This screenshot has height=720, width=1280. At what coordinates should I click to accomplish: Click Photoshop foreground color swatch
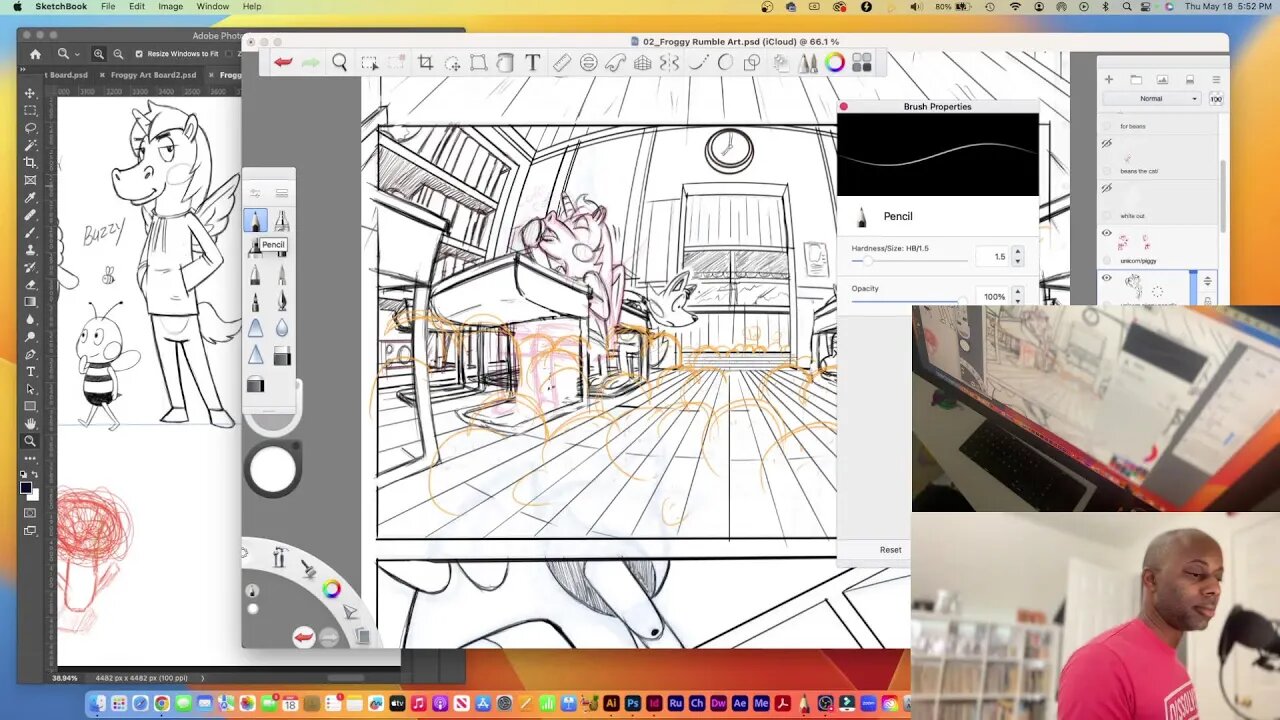click(x=26, y=487)
